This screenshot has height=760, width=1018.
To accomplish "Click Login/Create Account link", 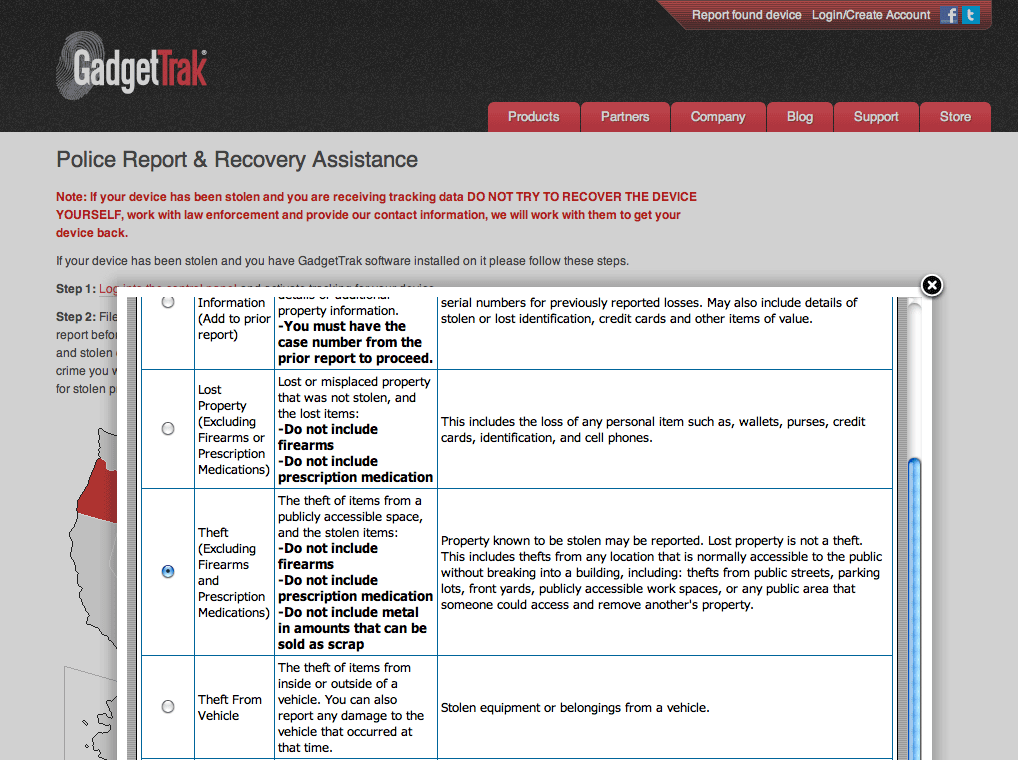I will coord(871,15).
